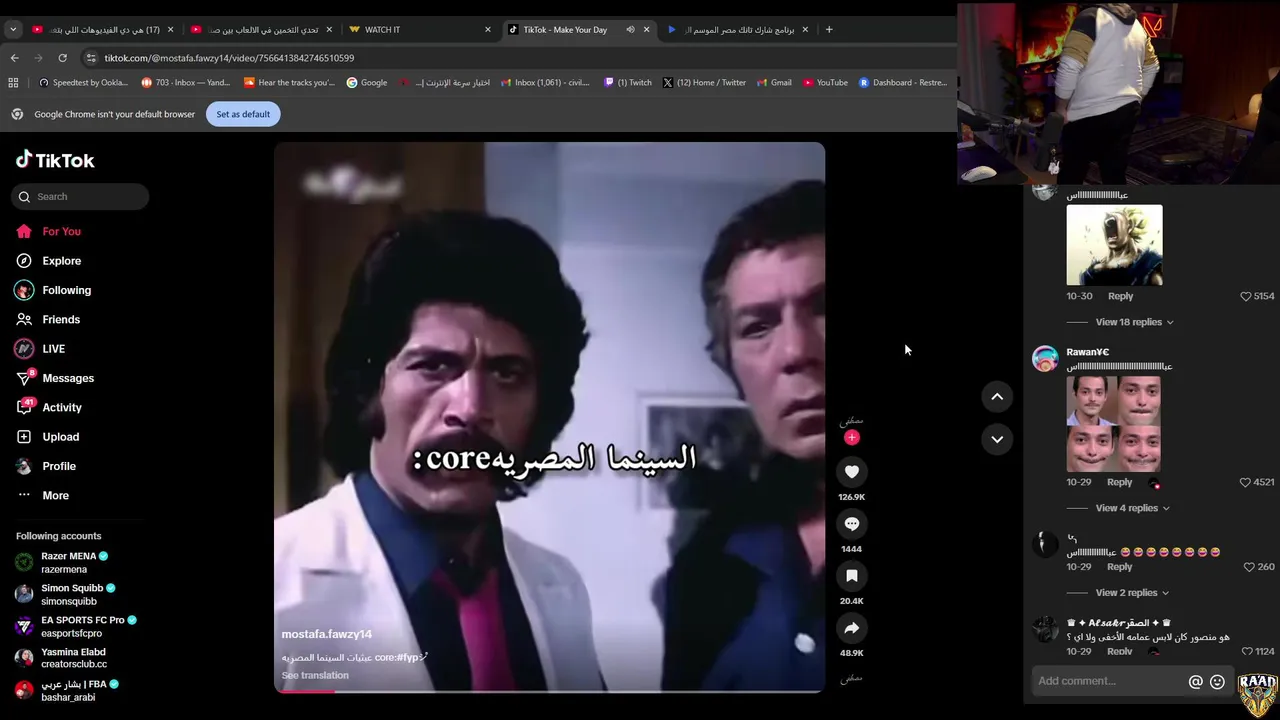Expand View 2 replies
Screen dimensions: 1280x720
1132,593
